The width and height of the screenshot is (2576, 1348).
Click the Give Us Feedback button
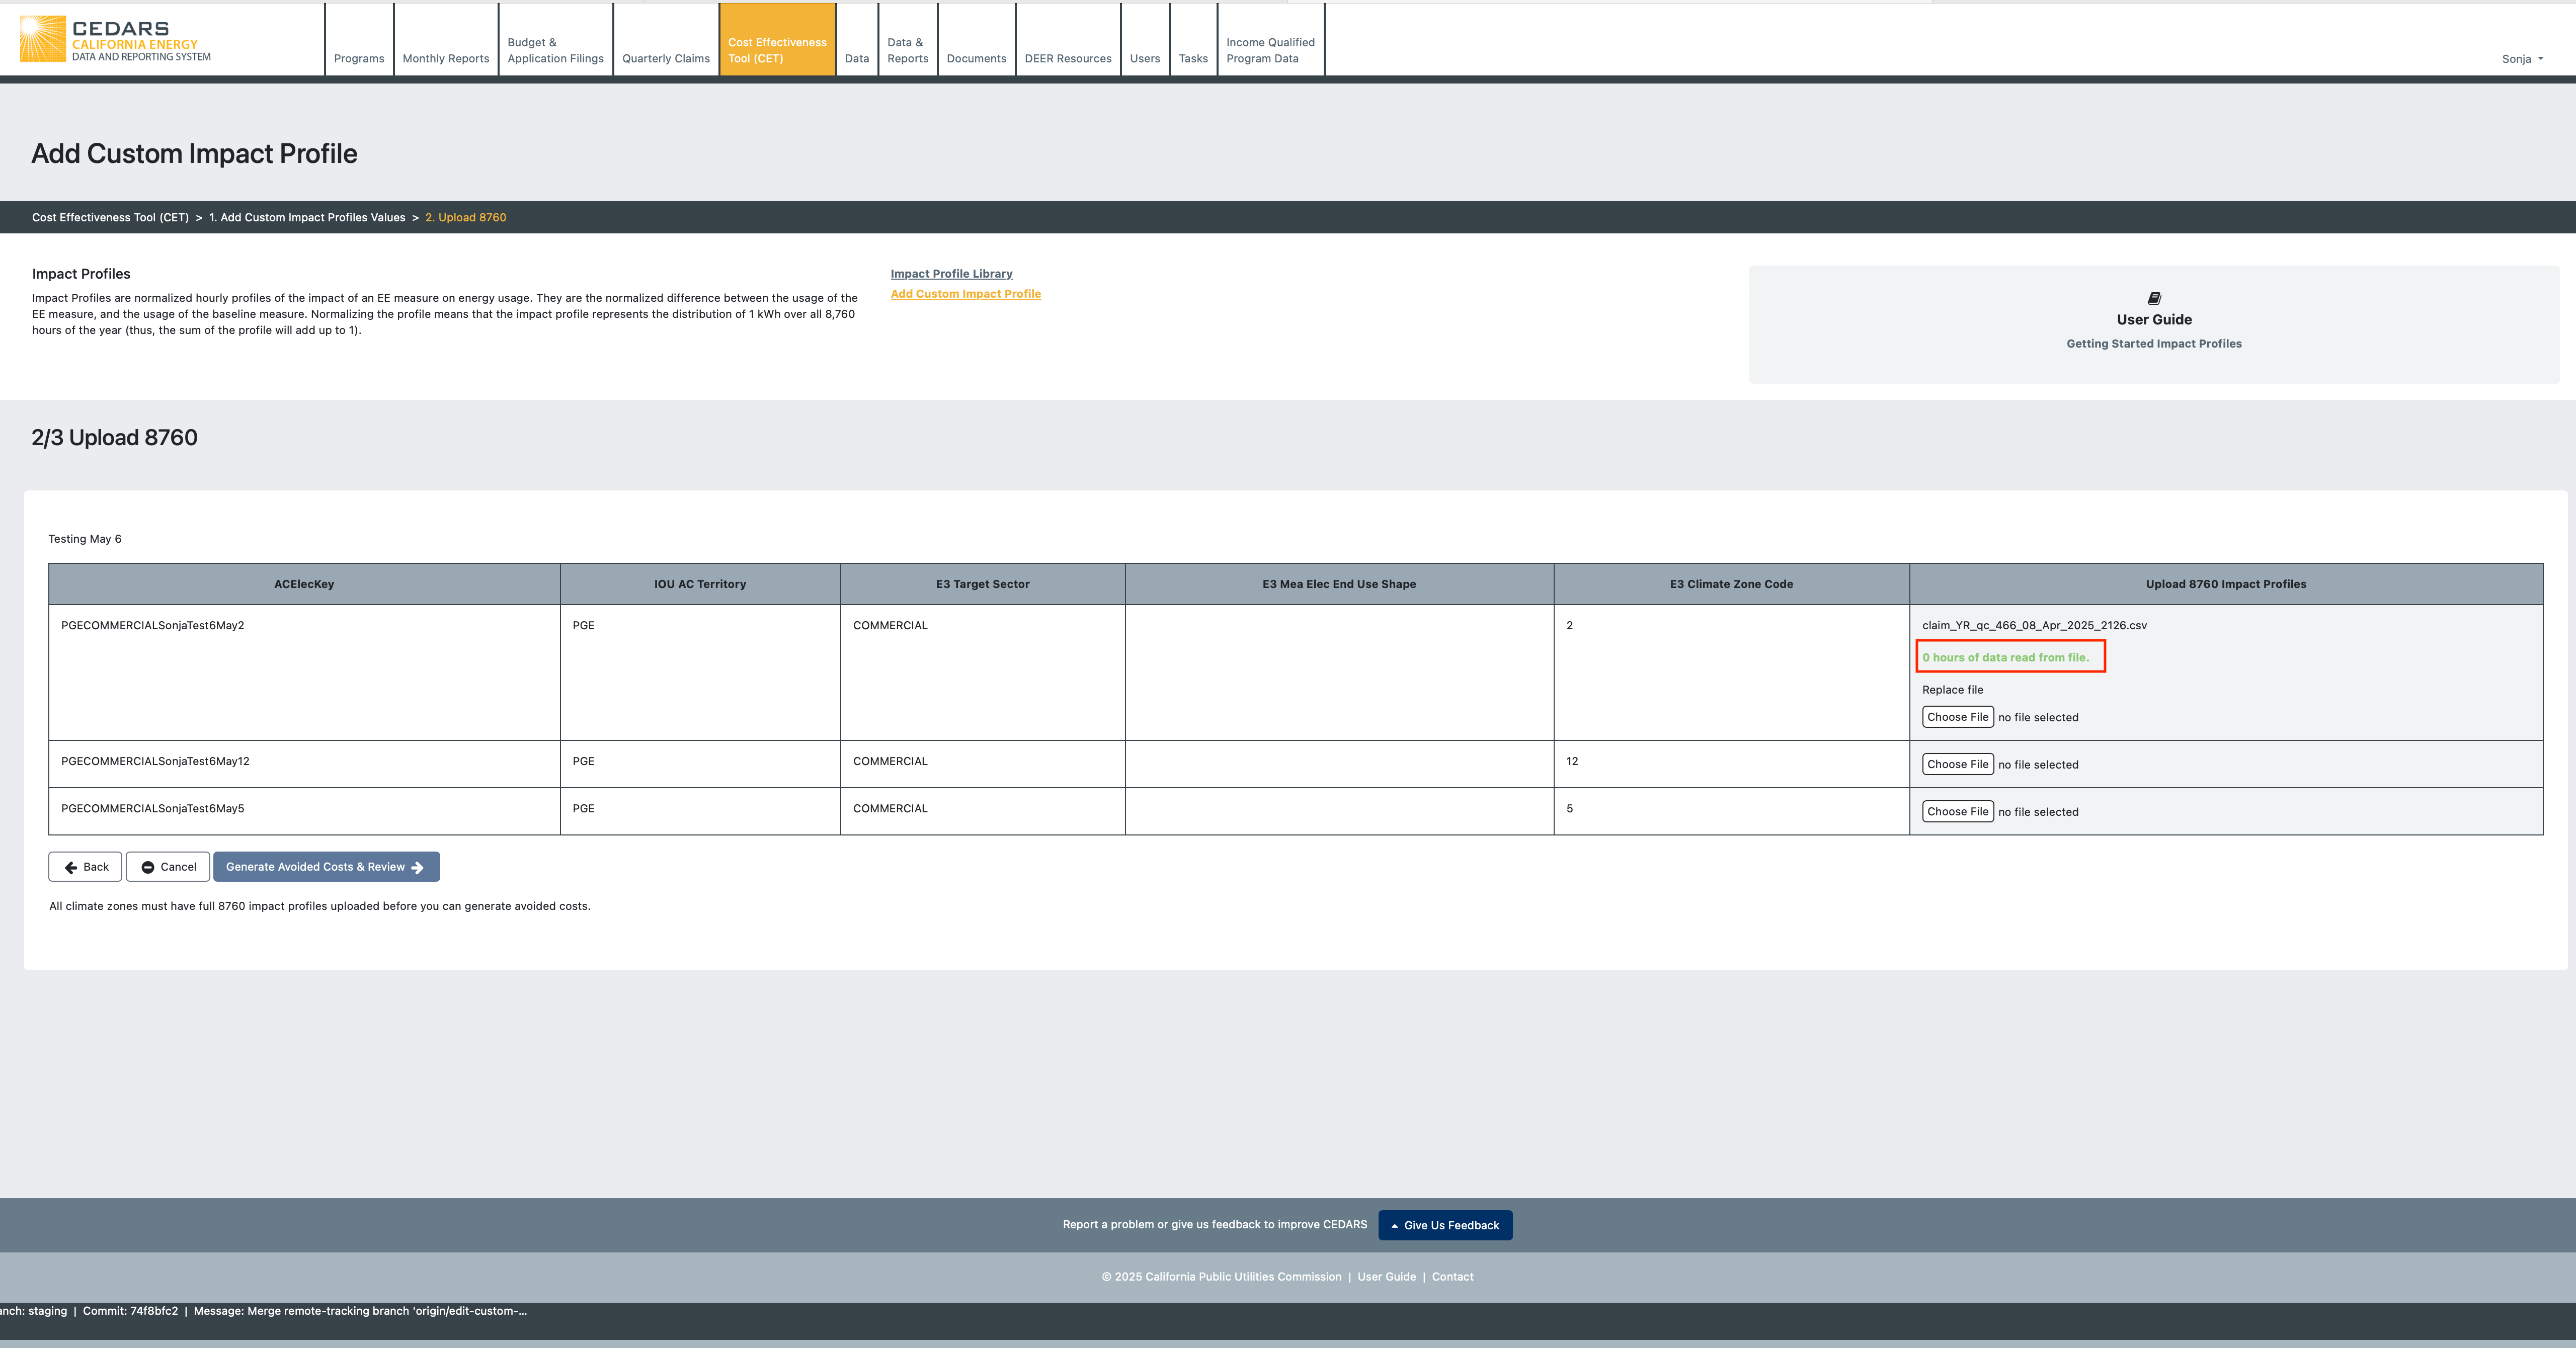coord(1445,1225)
